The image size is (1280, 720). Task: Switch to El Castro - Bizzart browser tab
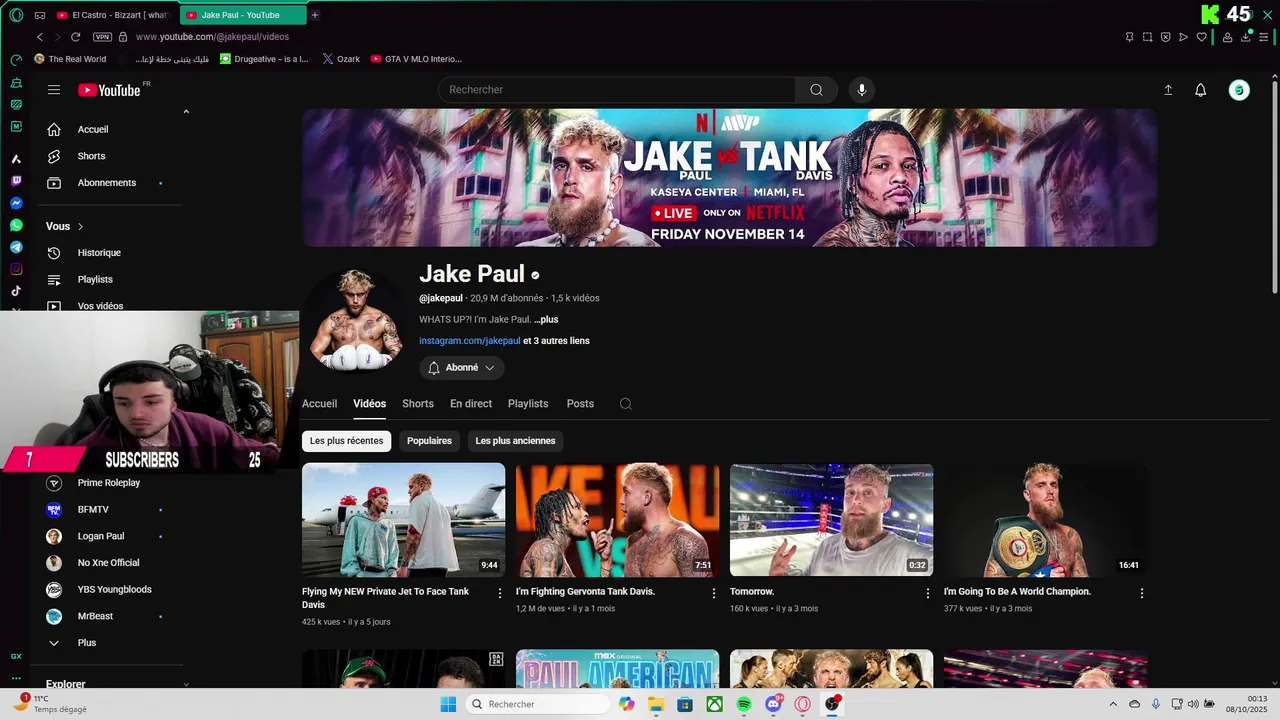(114, 15)
